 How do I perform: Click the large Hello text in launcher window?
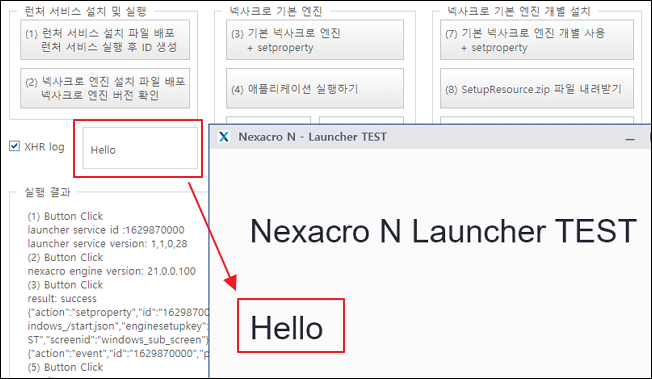[x=286, y=327]
